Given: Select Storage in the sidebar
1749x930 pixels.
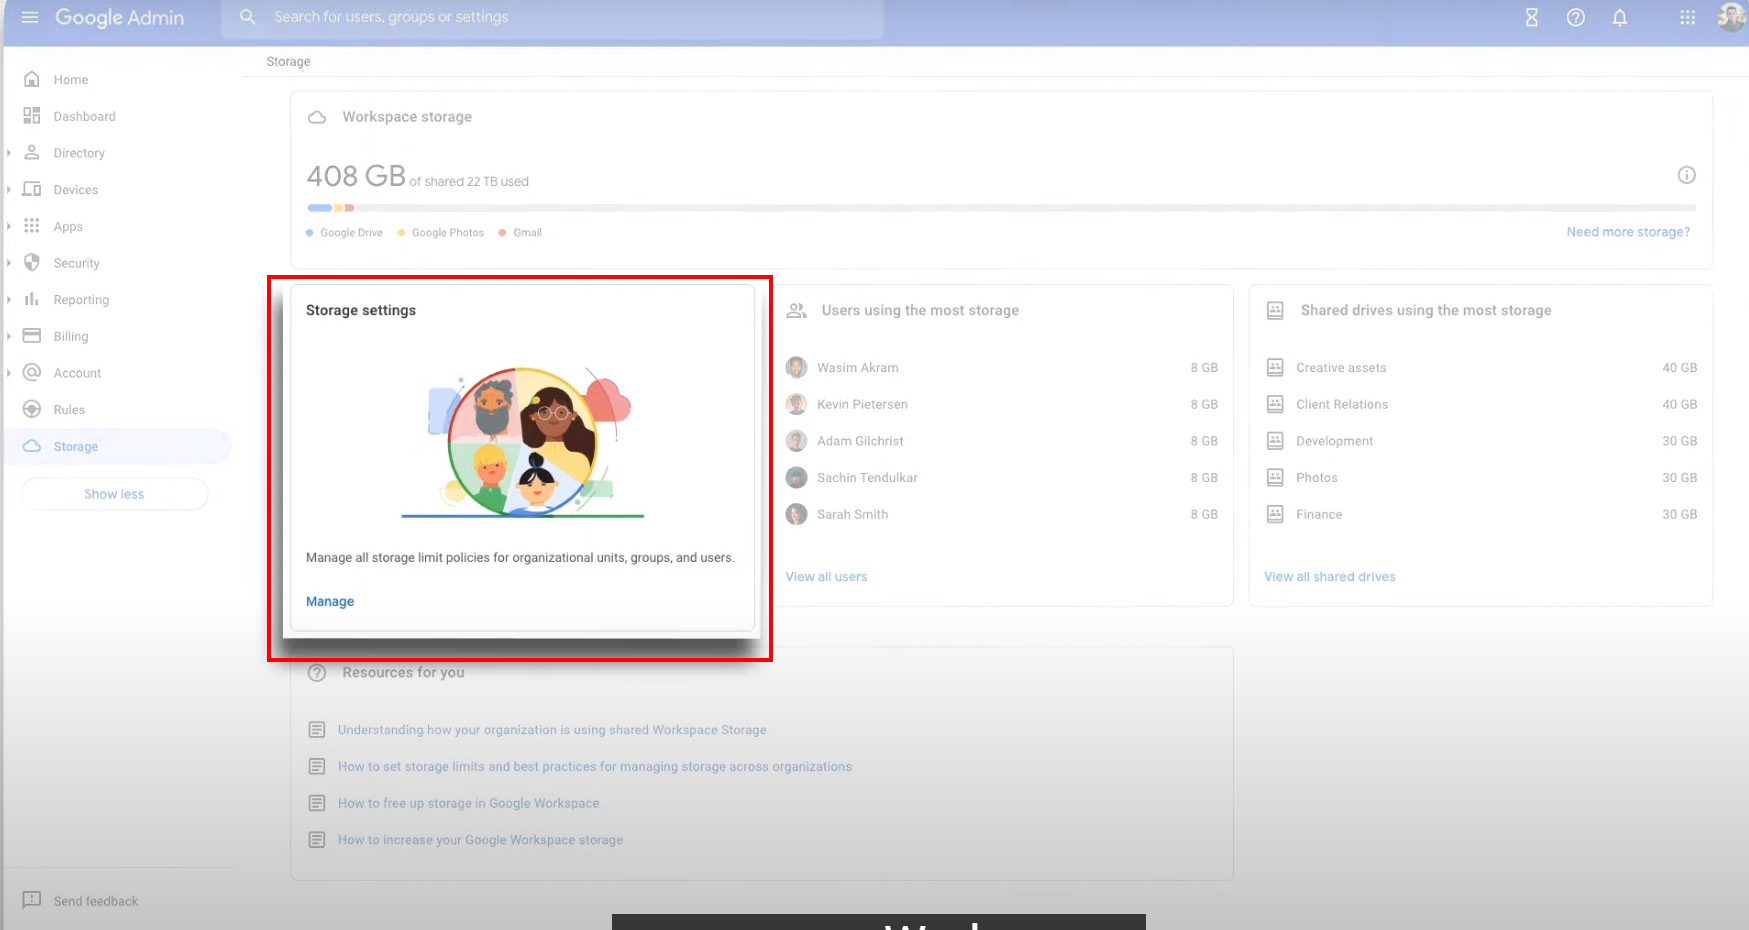Looking at the screenshot, I should (x=76, y=447).
